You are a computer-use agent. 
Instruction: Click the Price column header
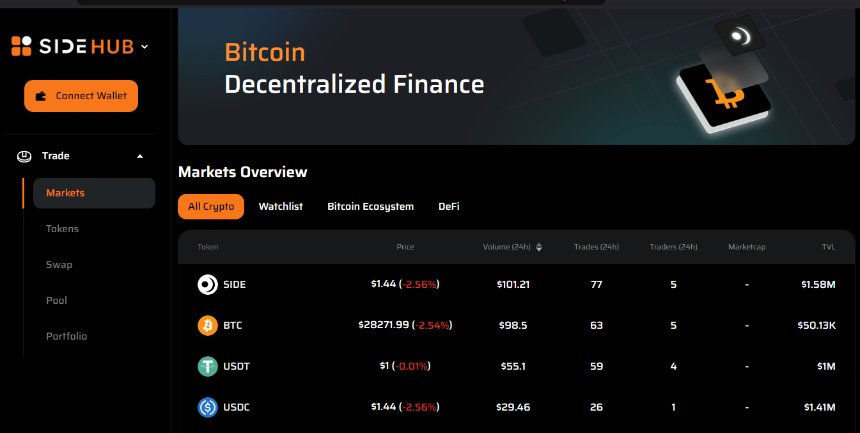[x=405, y=247]
